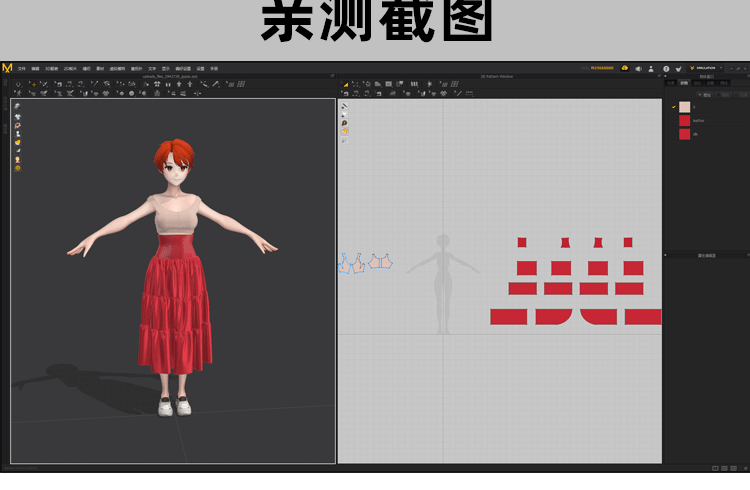Toggle checkmark beside the first fabric
Viewport: 750px width, 490px height.
click(674, 106)
